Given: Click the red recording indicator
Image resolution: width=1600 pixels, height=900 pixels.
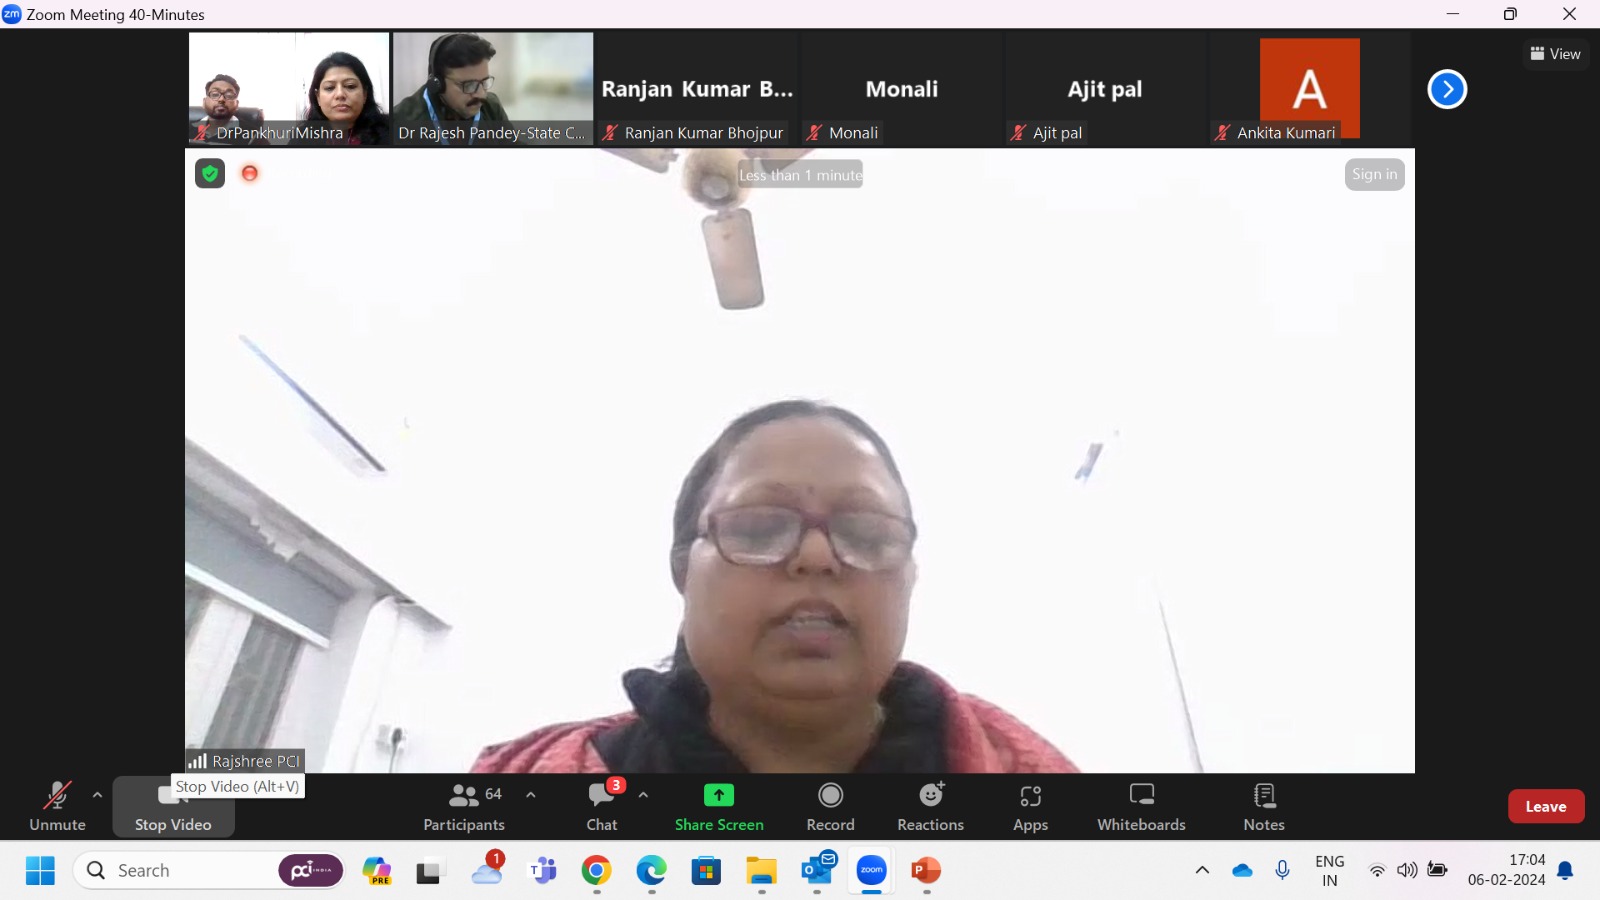Looking at the screenshot, I should [x=250, y=174].
